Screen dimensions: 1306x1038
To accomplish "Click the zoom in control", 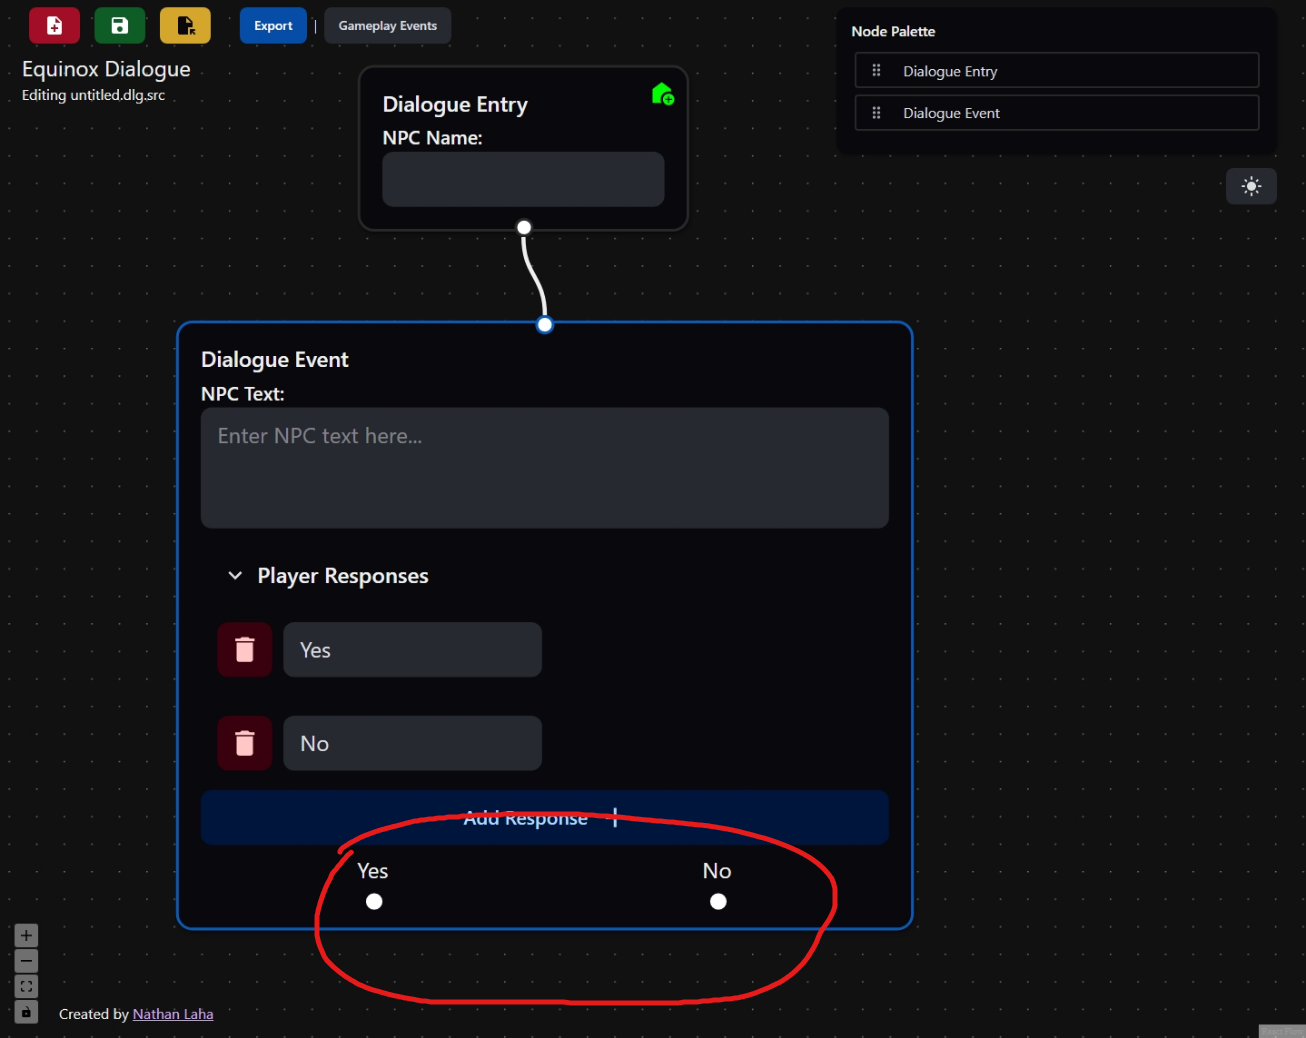I will click(26, 935).
